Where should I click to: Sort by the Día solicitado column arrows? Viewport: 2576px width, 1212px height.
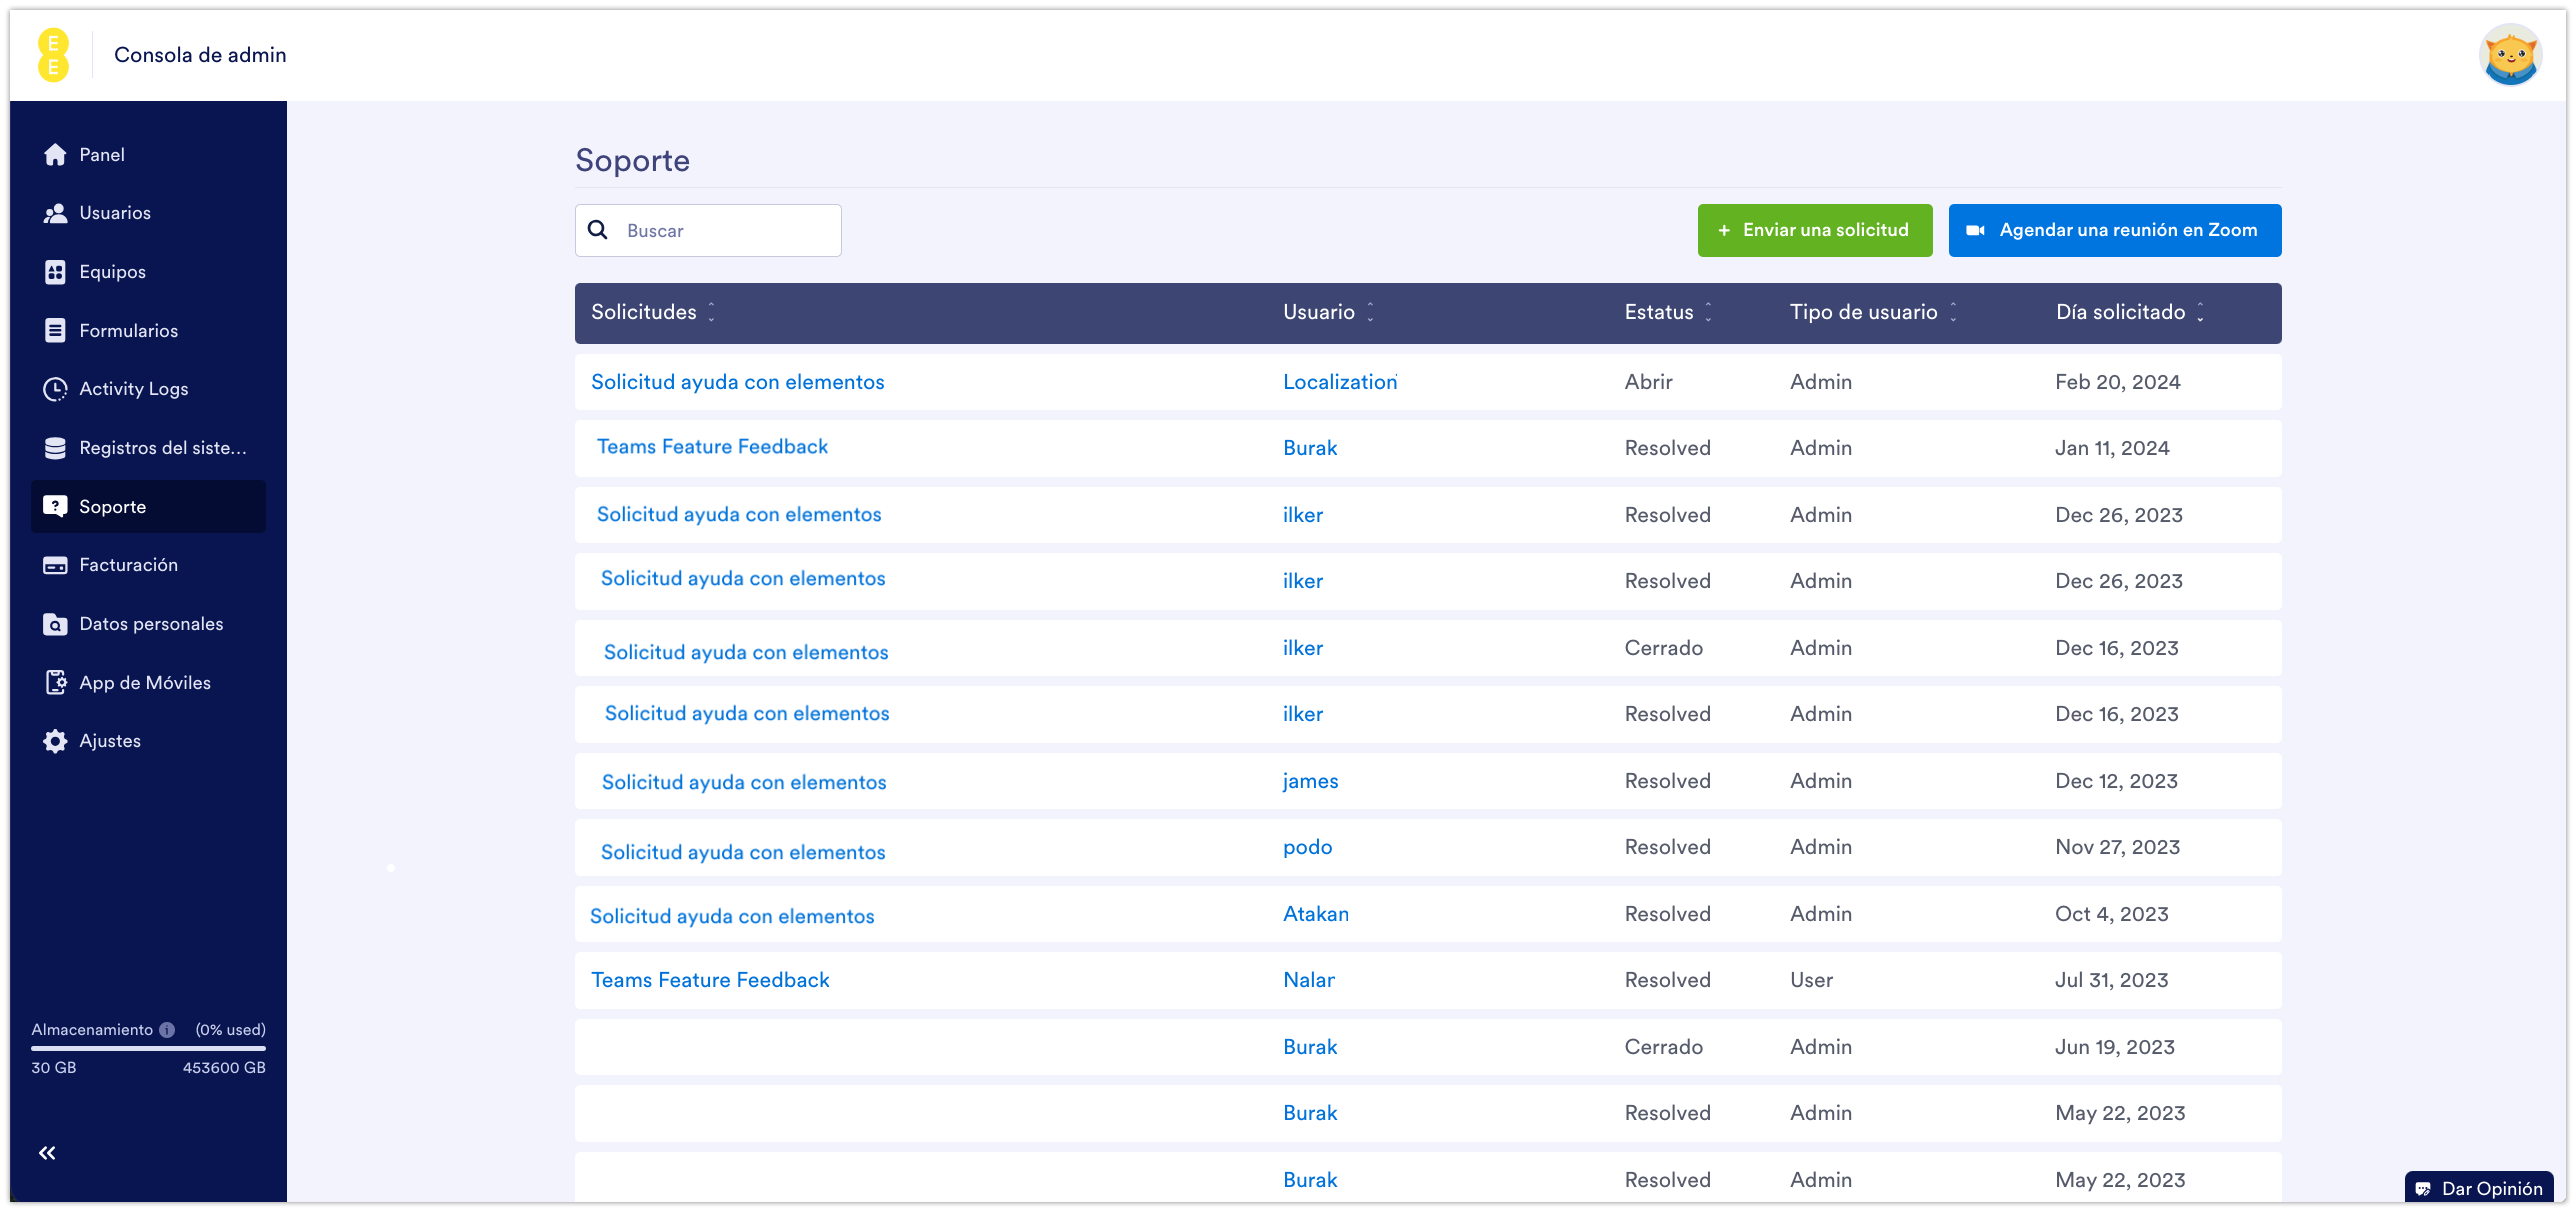pyautogui.click(x=2200, y=312)
